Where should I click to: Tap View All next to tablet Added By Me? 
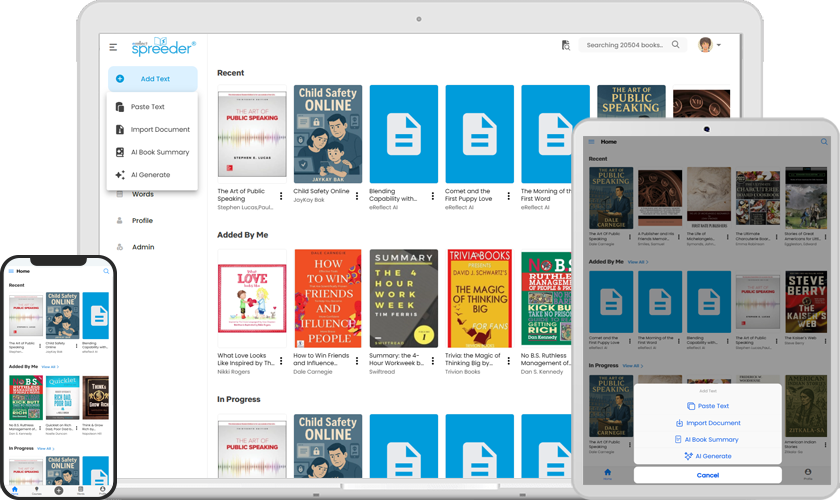coord(638,262)
